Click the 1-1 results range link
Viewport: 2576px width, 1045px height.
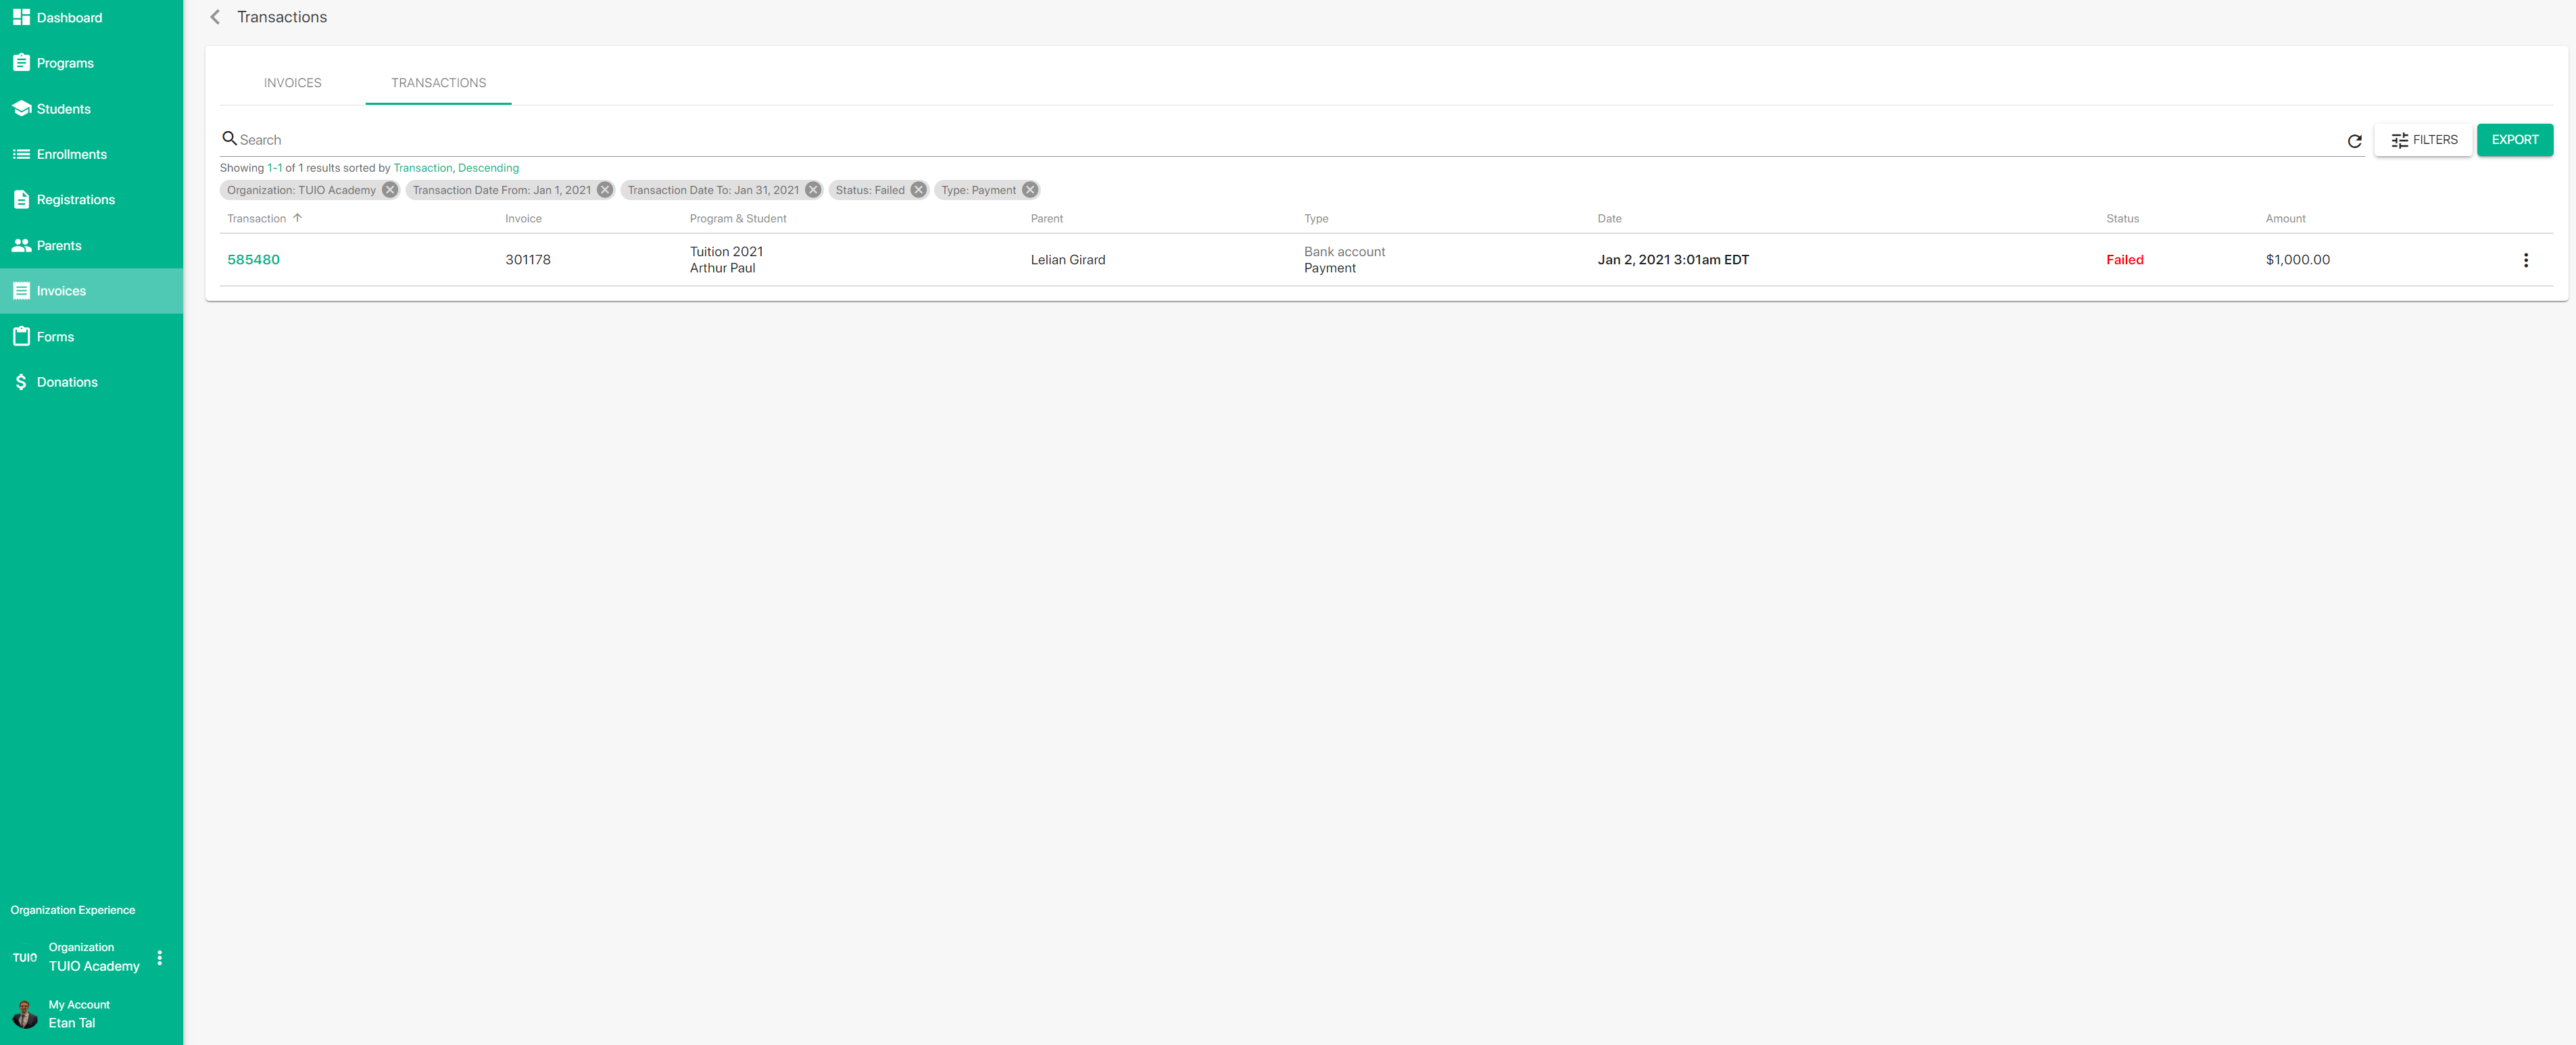coord(274,168)
